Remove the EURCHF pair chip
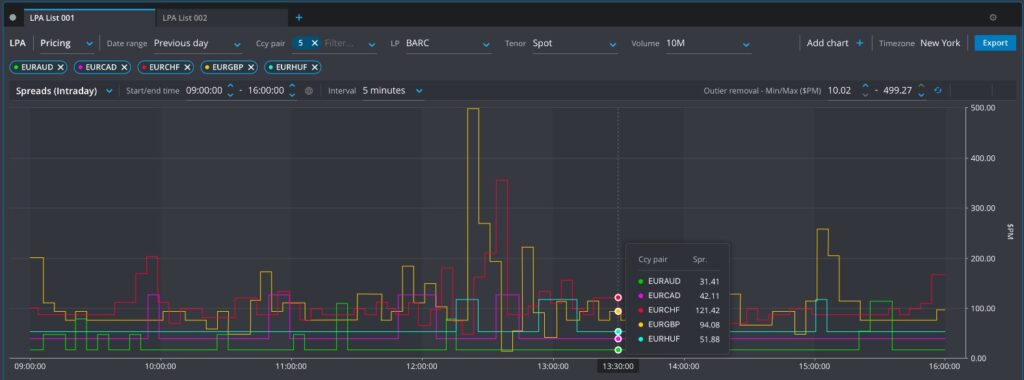Viewport: 1024px width, 380px height. pyautogui.click(x=187, y=67)
